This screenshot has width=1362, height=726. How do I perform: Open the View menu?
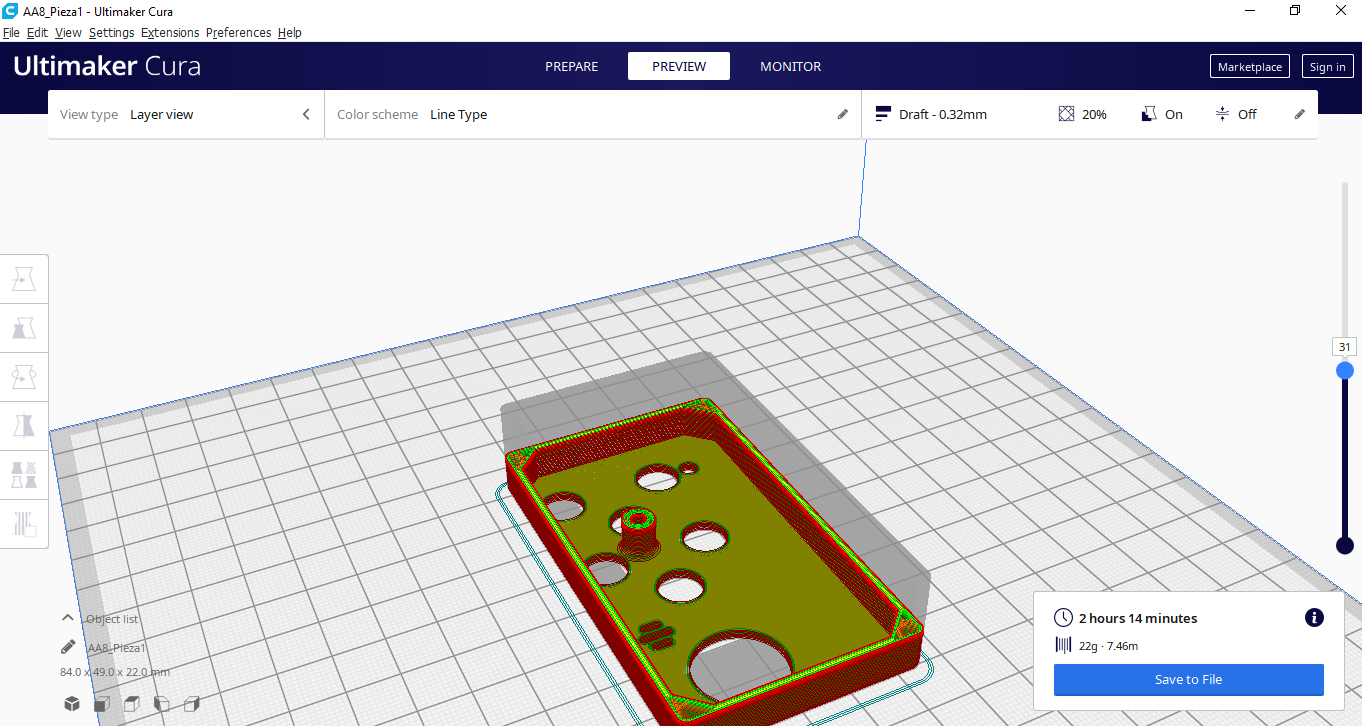pyautogui.click(x=68, y=33)
